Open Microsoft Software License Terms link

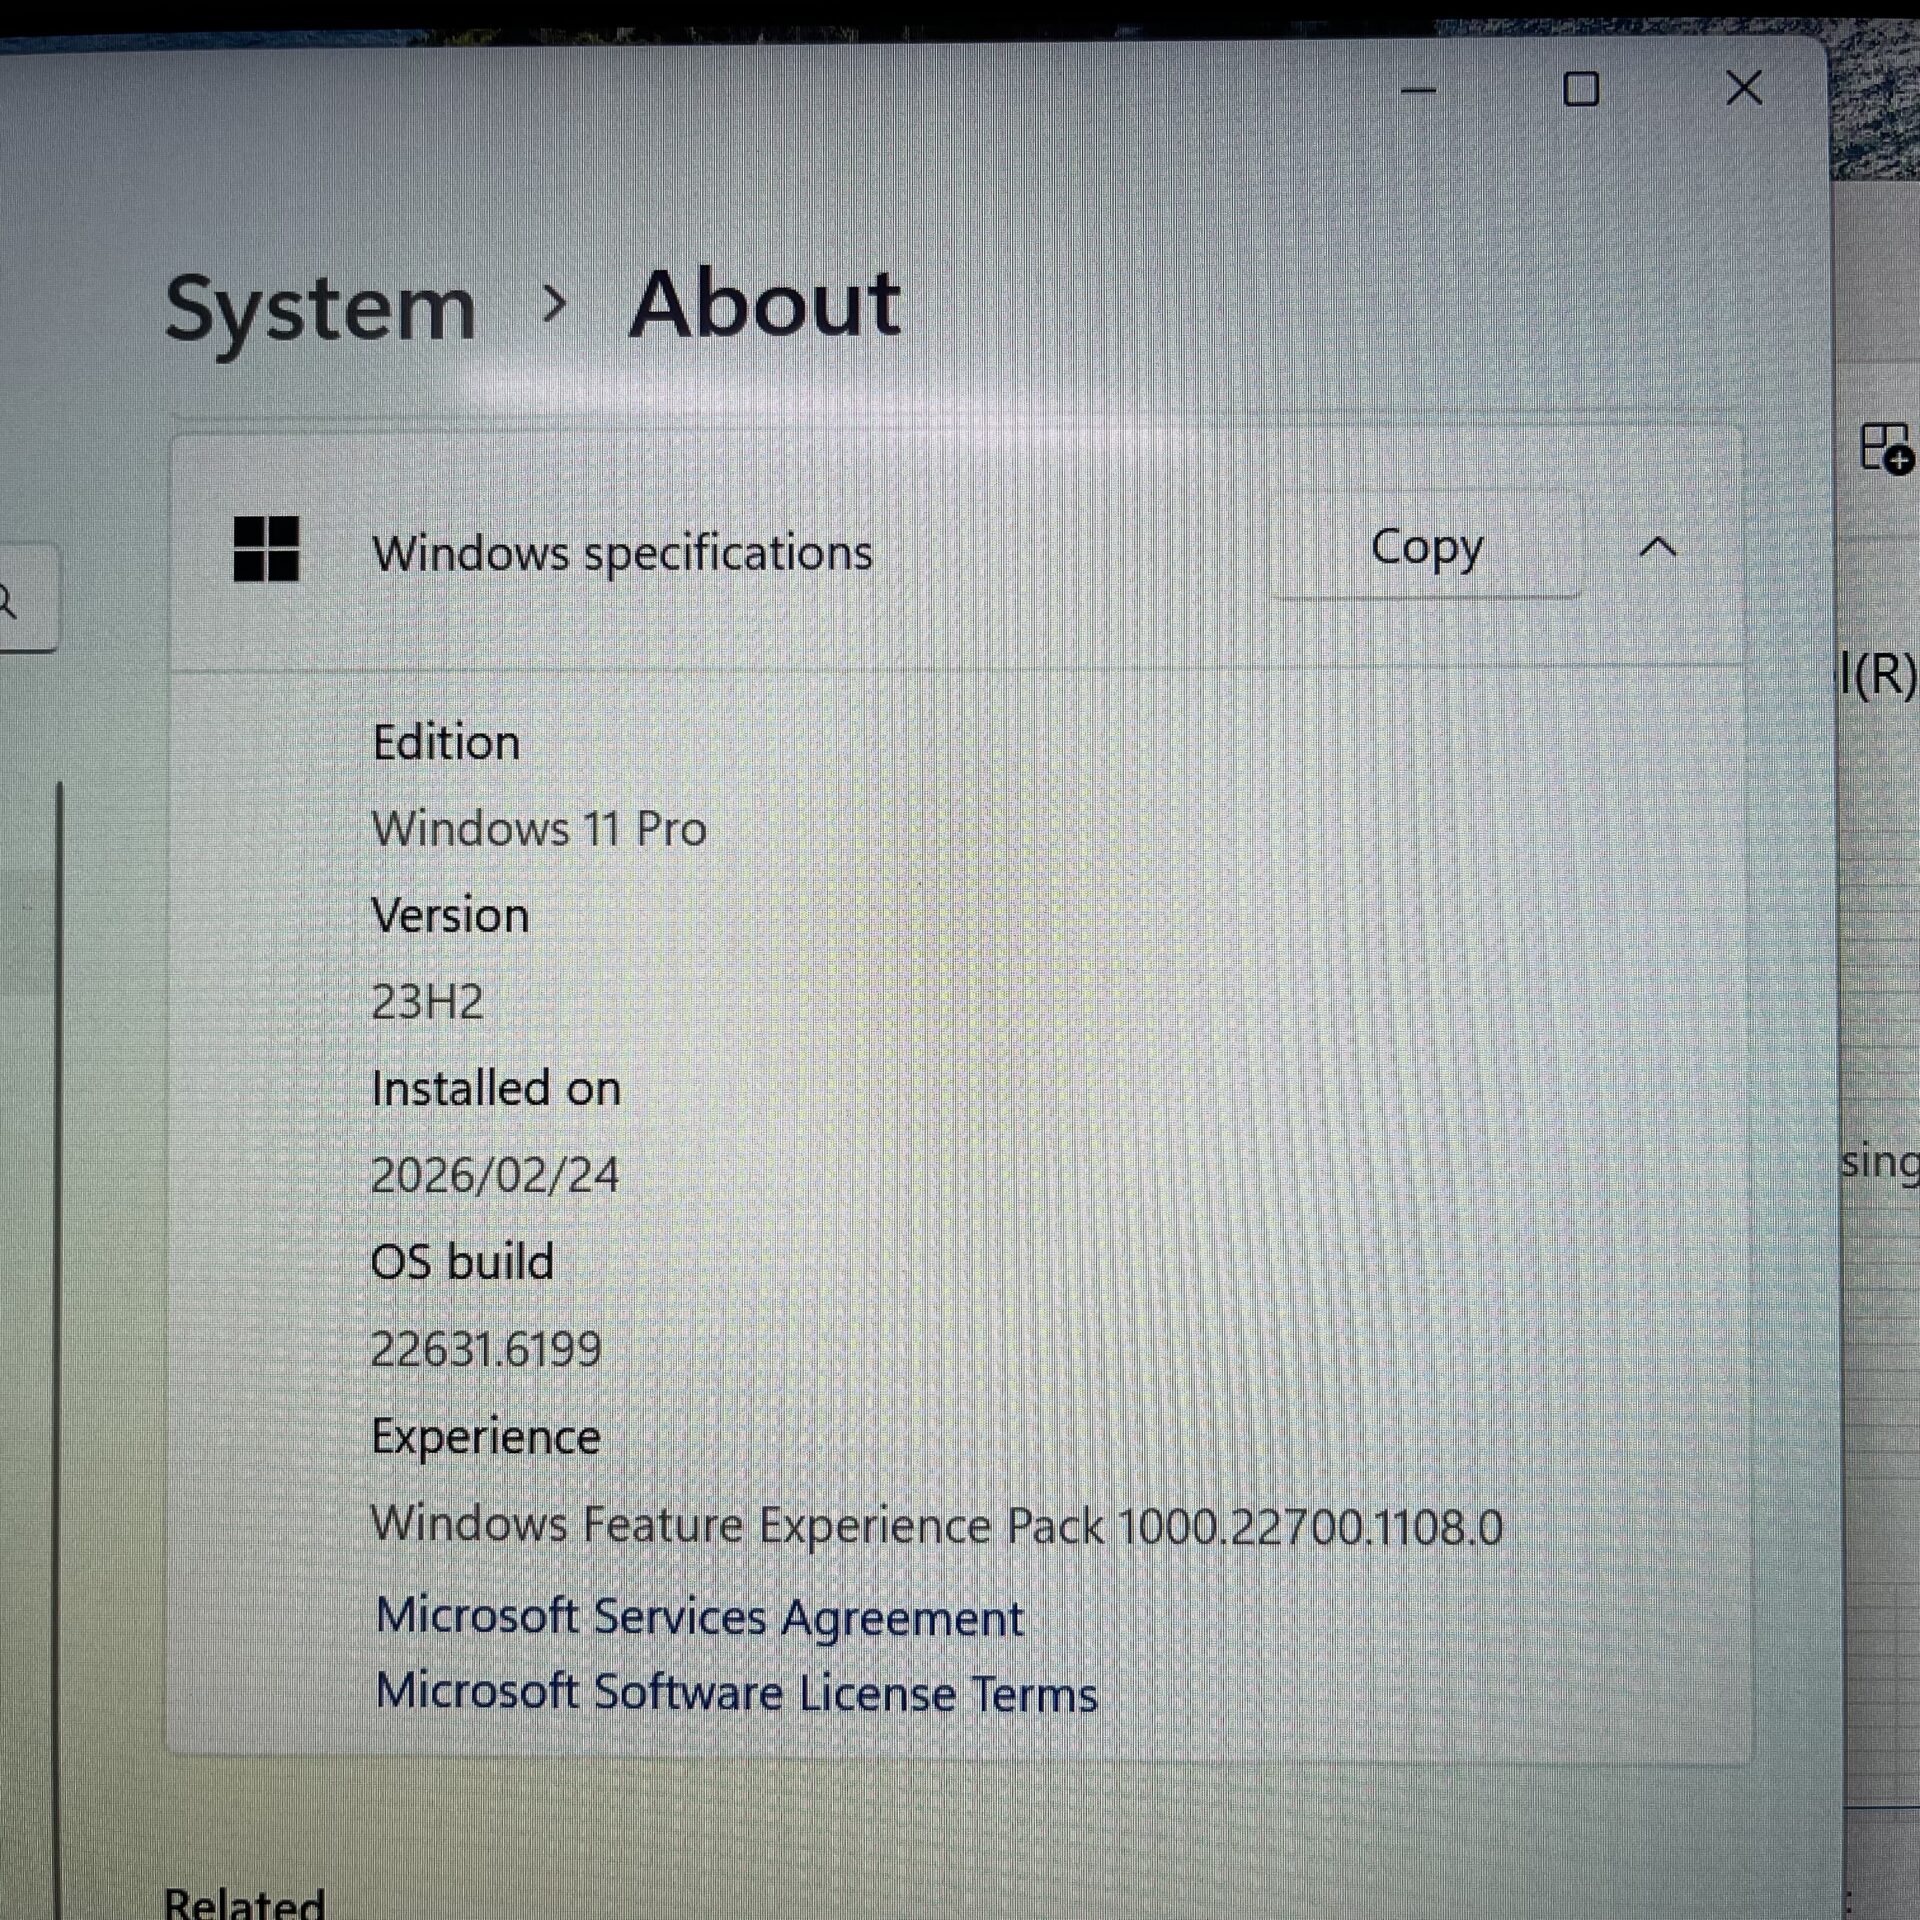[x=736, y=1693]
